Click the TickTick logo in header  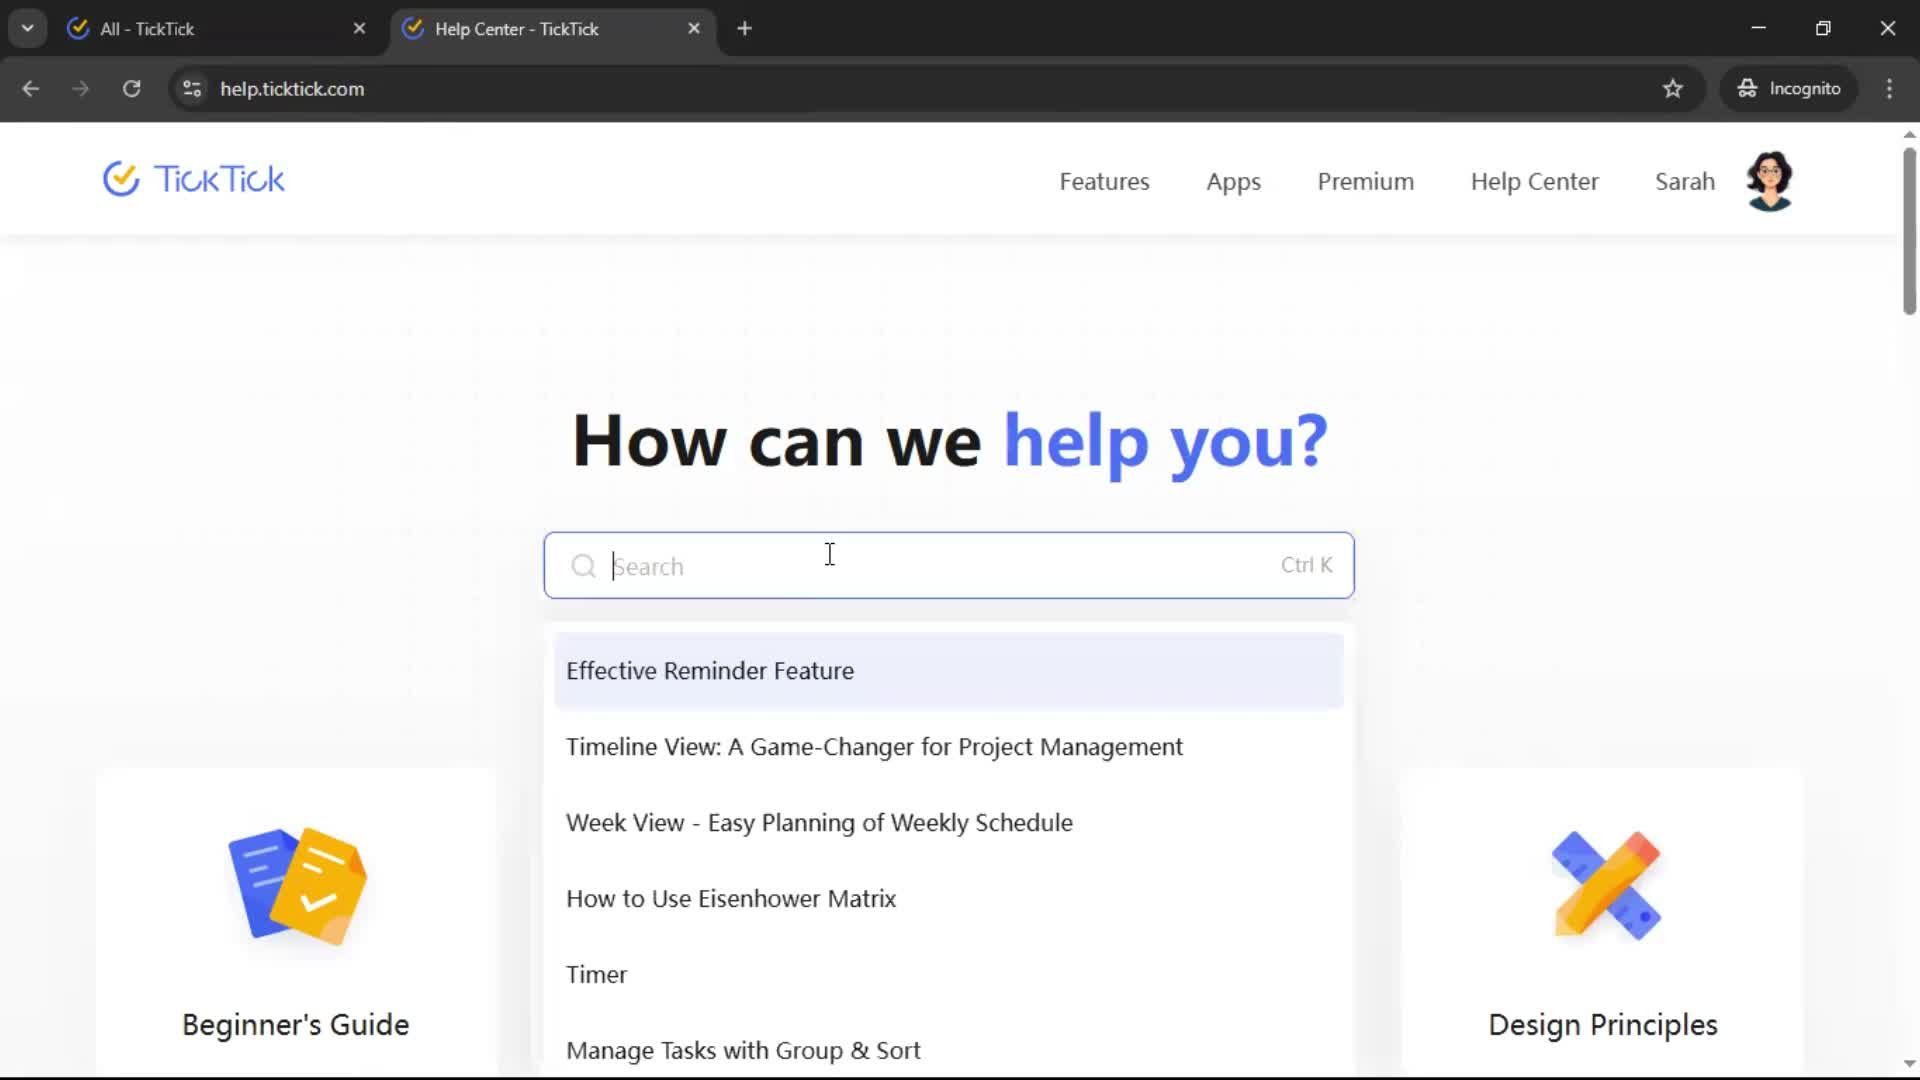194,180
